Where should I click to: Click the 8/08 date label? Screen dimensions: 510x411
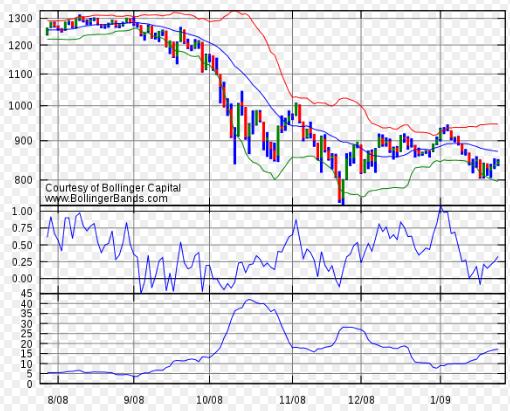tap(58, 399)
